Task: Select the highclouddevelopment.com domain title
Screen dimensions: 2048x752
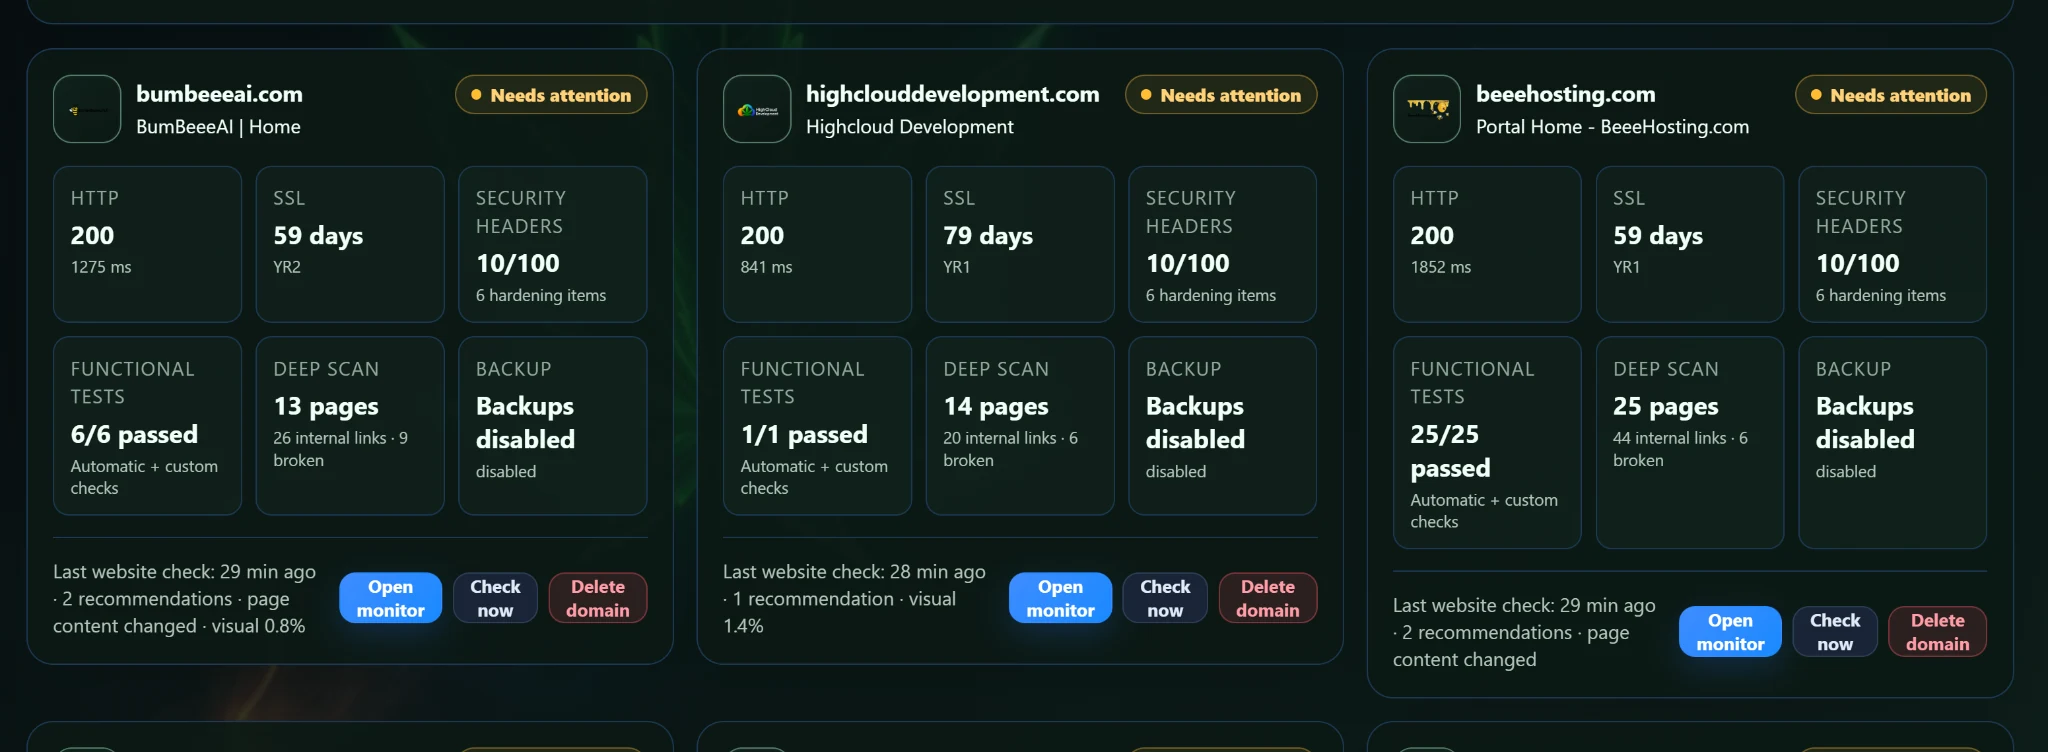Action: (x=952, y=94)
